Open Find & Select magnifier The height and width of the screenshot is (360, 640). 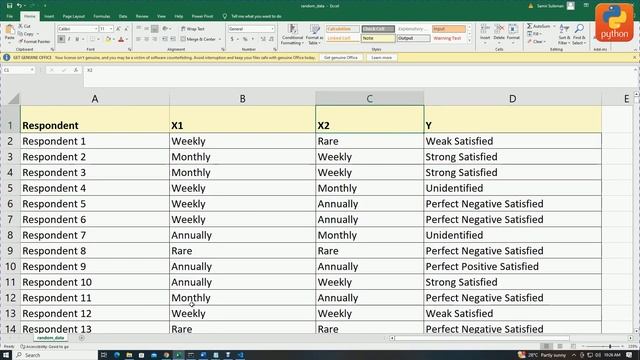tap(579, 34)
